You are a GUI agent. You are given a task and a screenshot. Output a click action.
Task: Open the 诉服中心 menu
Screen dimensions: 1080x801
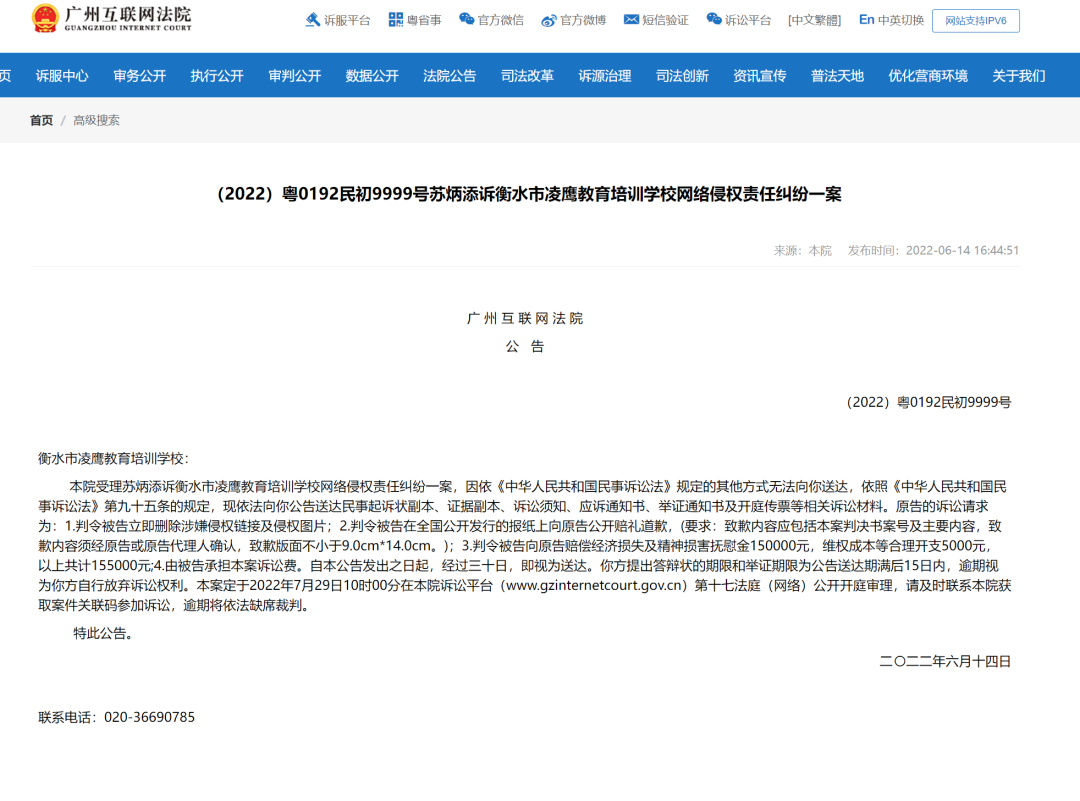point(62,76)
